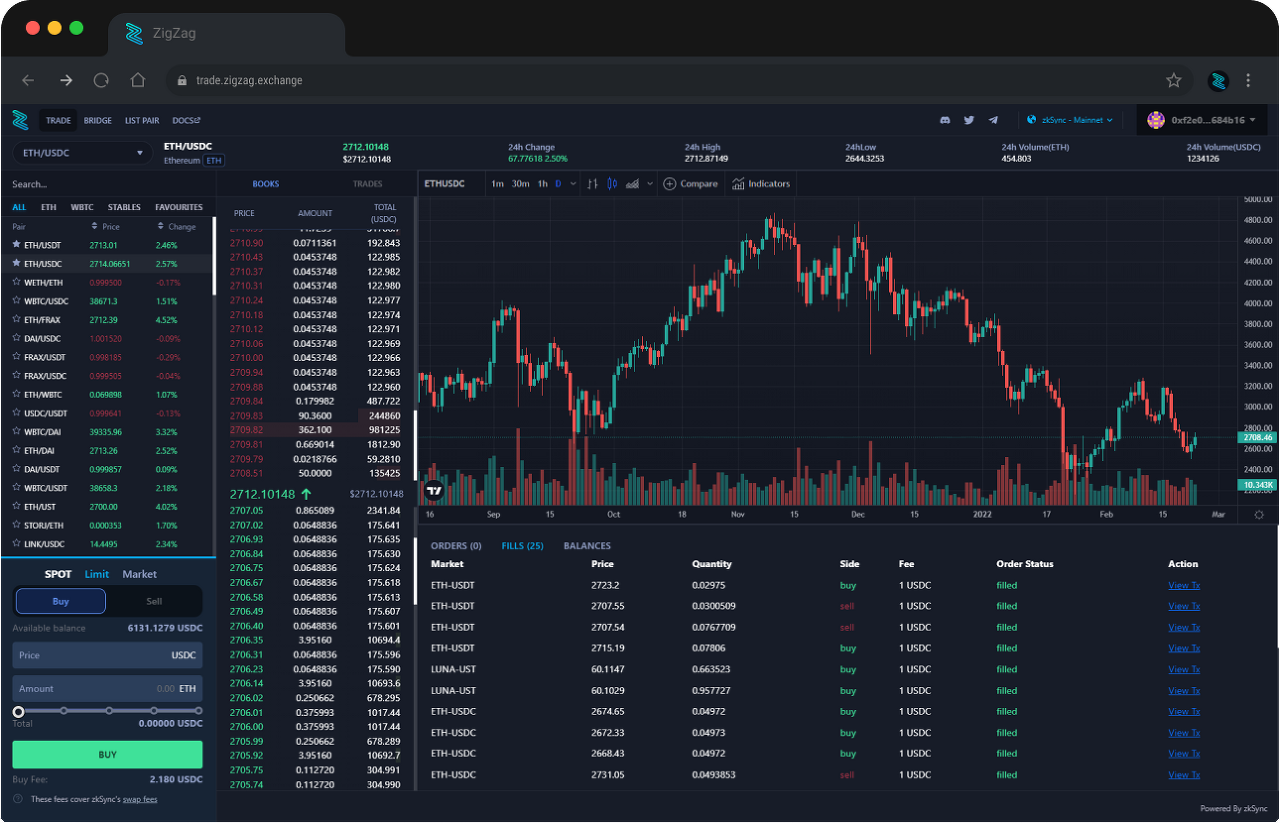Favourite ETH/FRAX with its star

(16, 319)
